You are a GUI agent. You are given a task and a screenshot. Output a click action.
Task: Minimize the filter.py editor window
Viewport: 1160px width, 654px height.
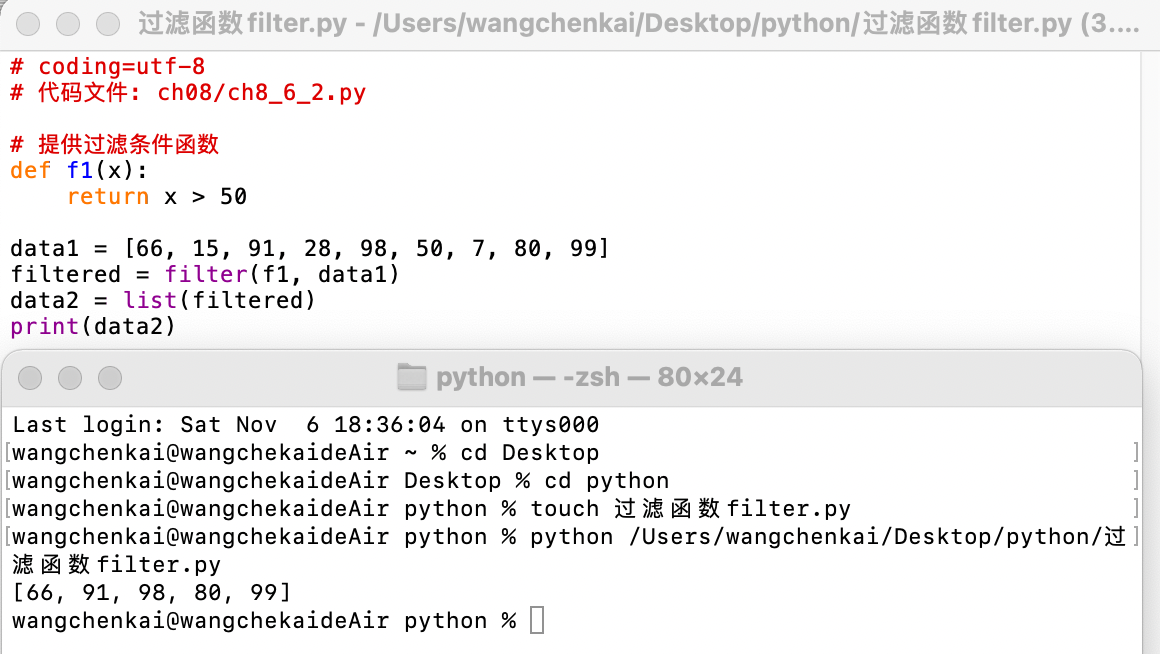pos(68,23)
